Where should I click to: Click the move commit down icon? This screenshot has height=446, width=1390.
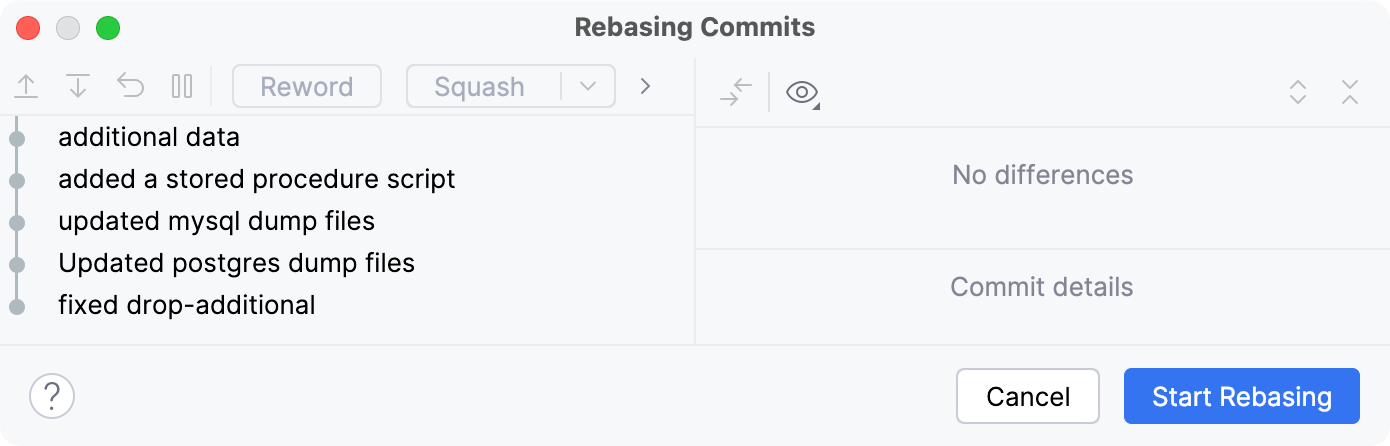click(x=78, y=87)
